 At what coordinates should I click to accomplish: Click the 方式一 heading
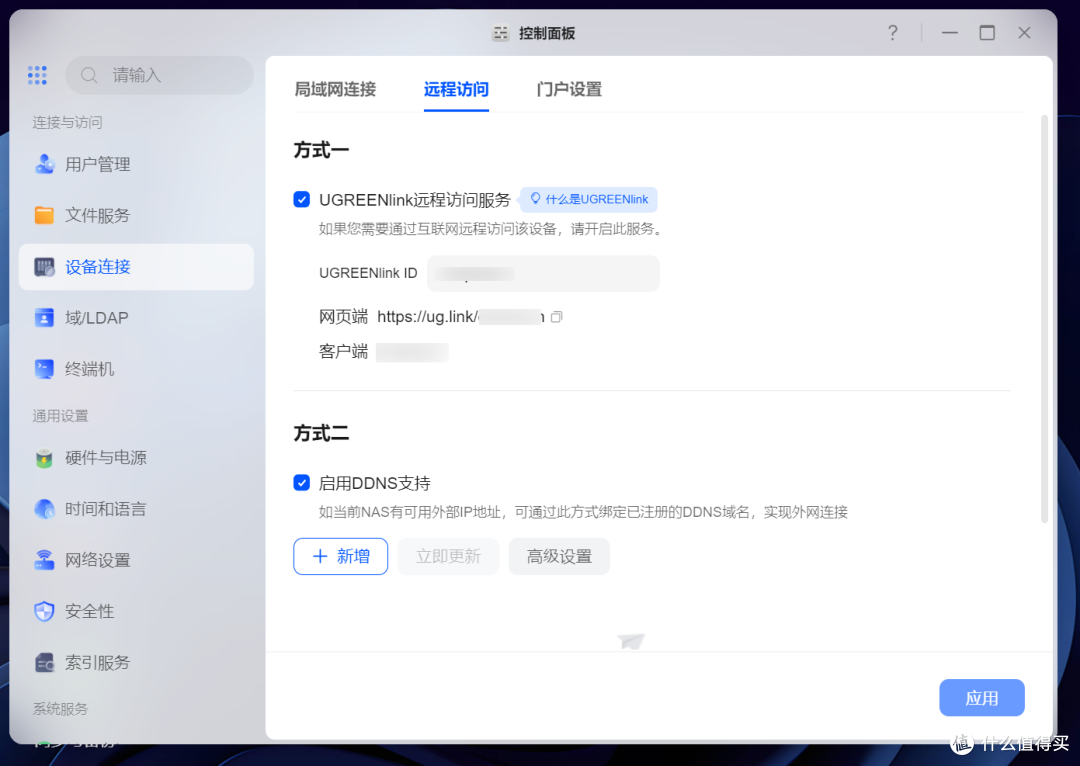321,150
